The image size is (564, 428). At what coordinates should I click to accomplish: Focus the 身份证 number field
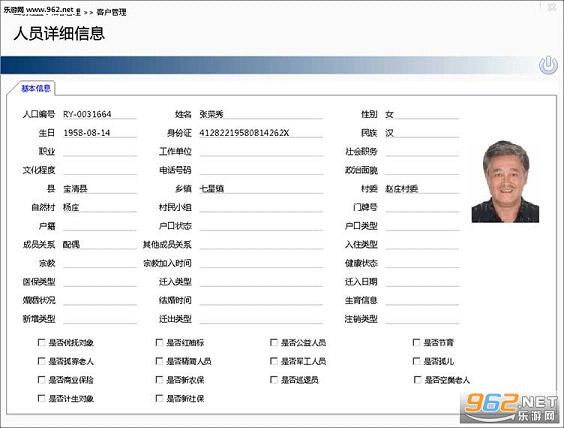pyautogui.click(x=261, y=133)
